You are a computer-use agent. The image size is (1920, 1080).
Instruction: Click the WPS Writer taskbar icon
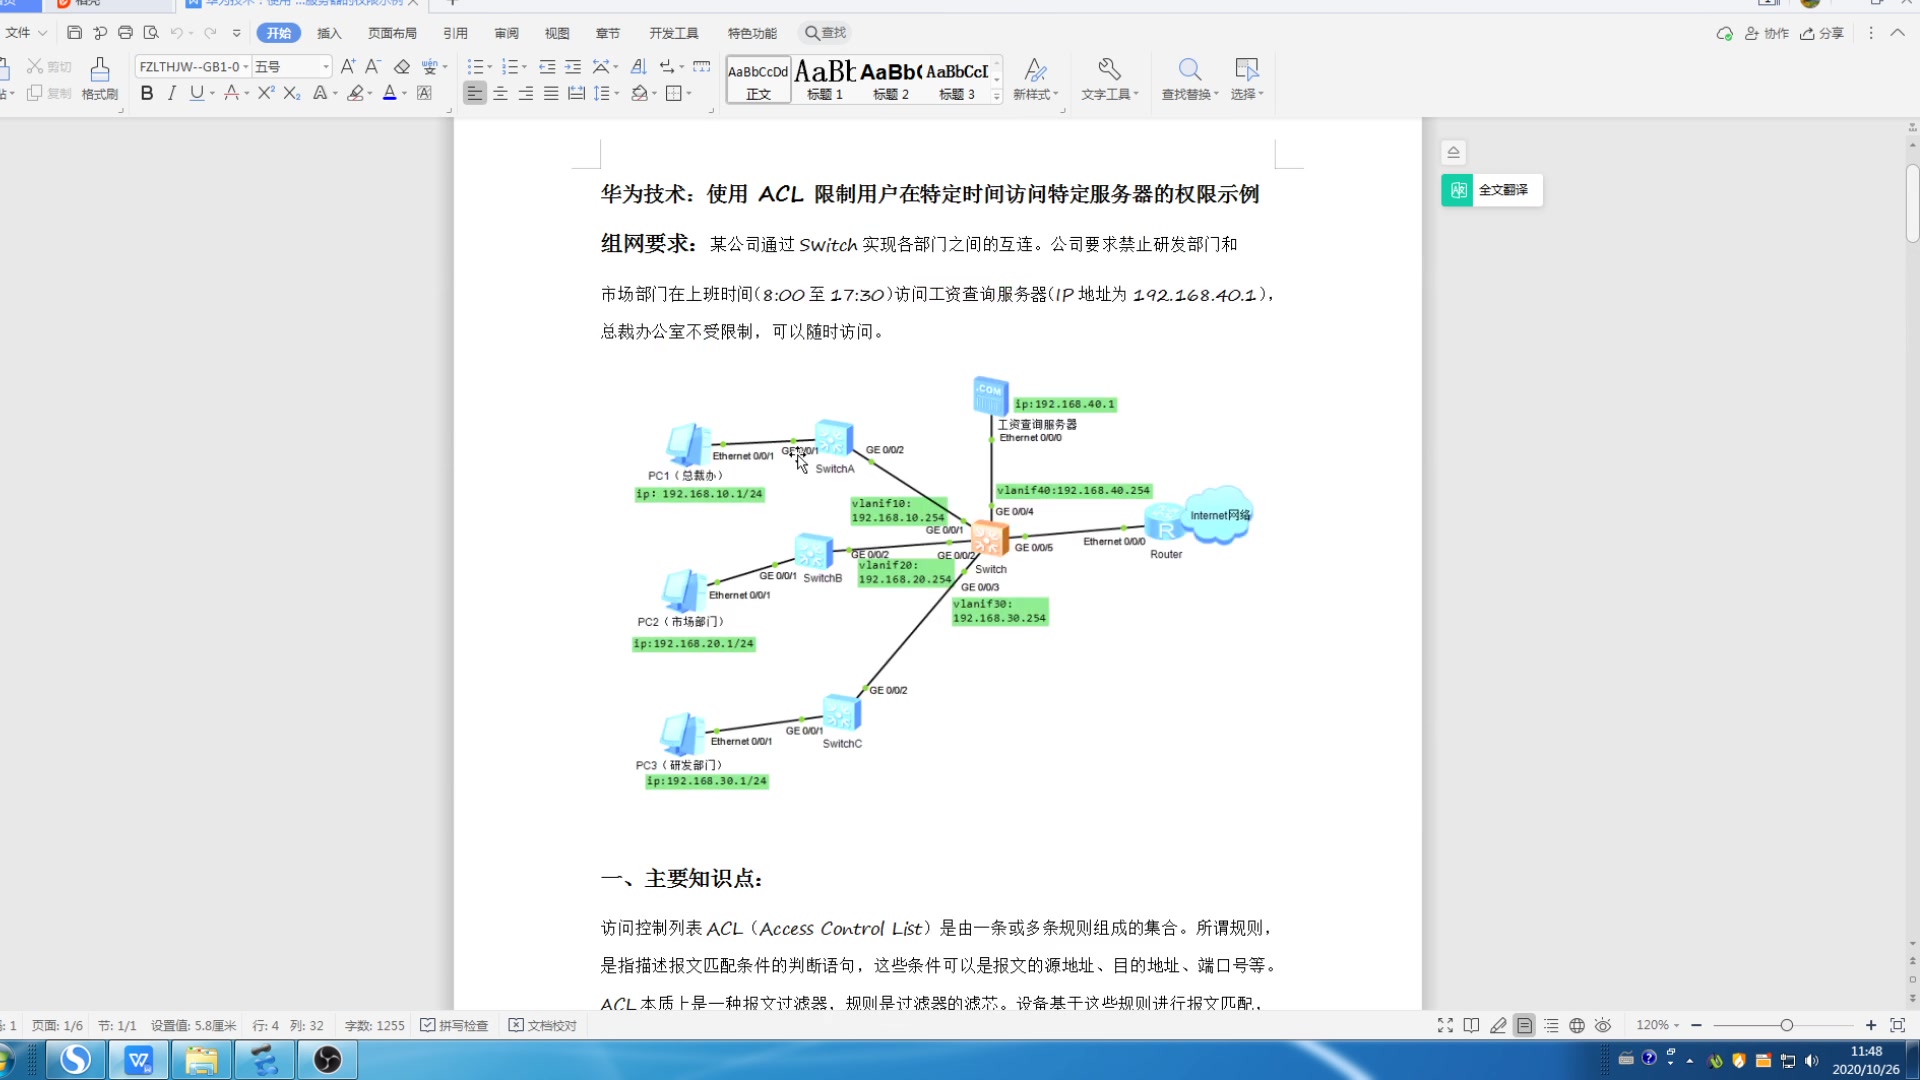click(x=139, y=1059)
